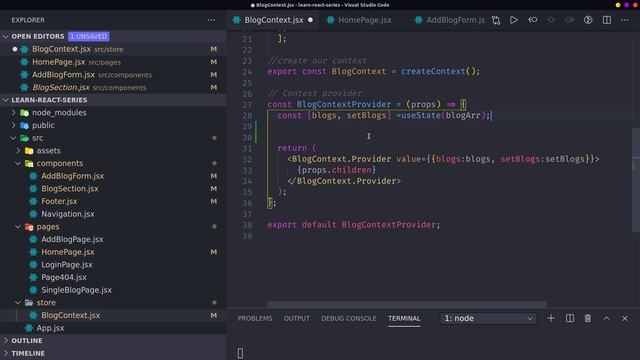Screen dimensions: 640x360
Task: Collapse the pages folder
Action: tap(18, 227)
